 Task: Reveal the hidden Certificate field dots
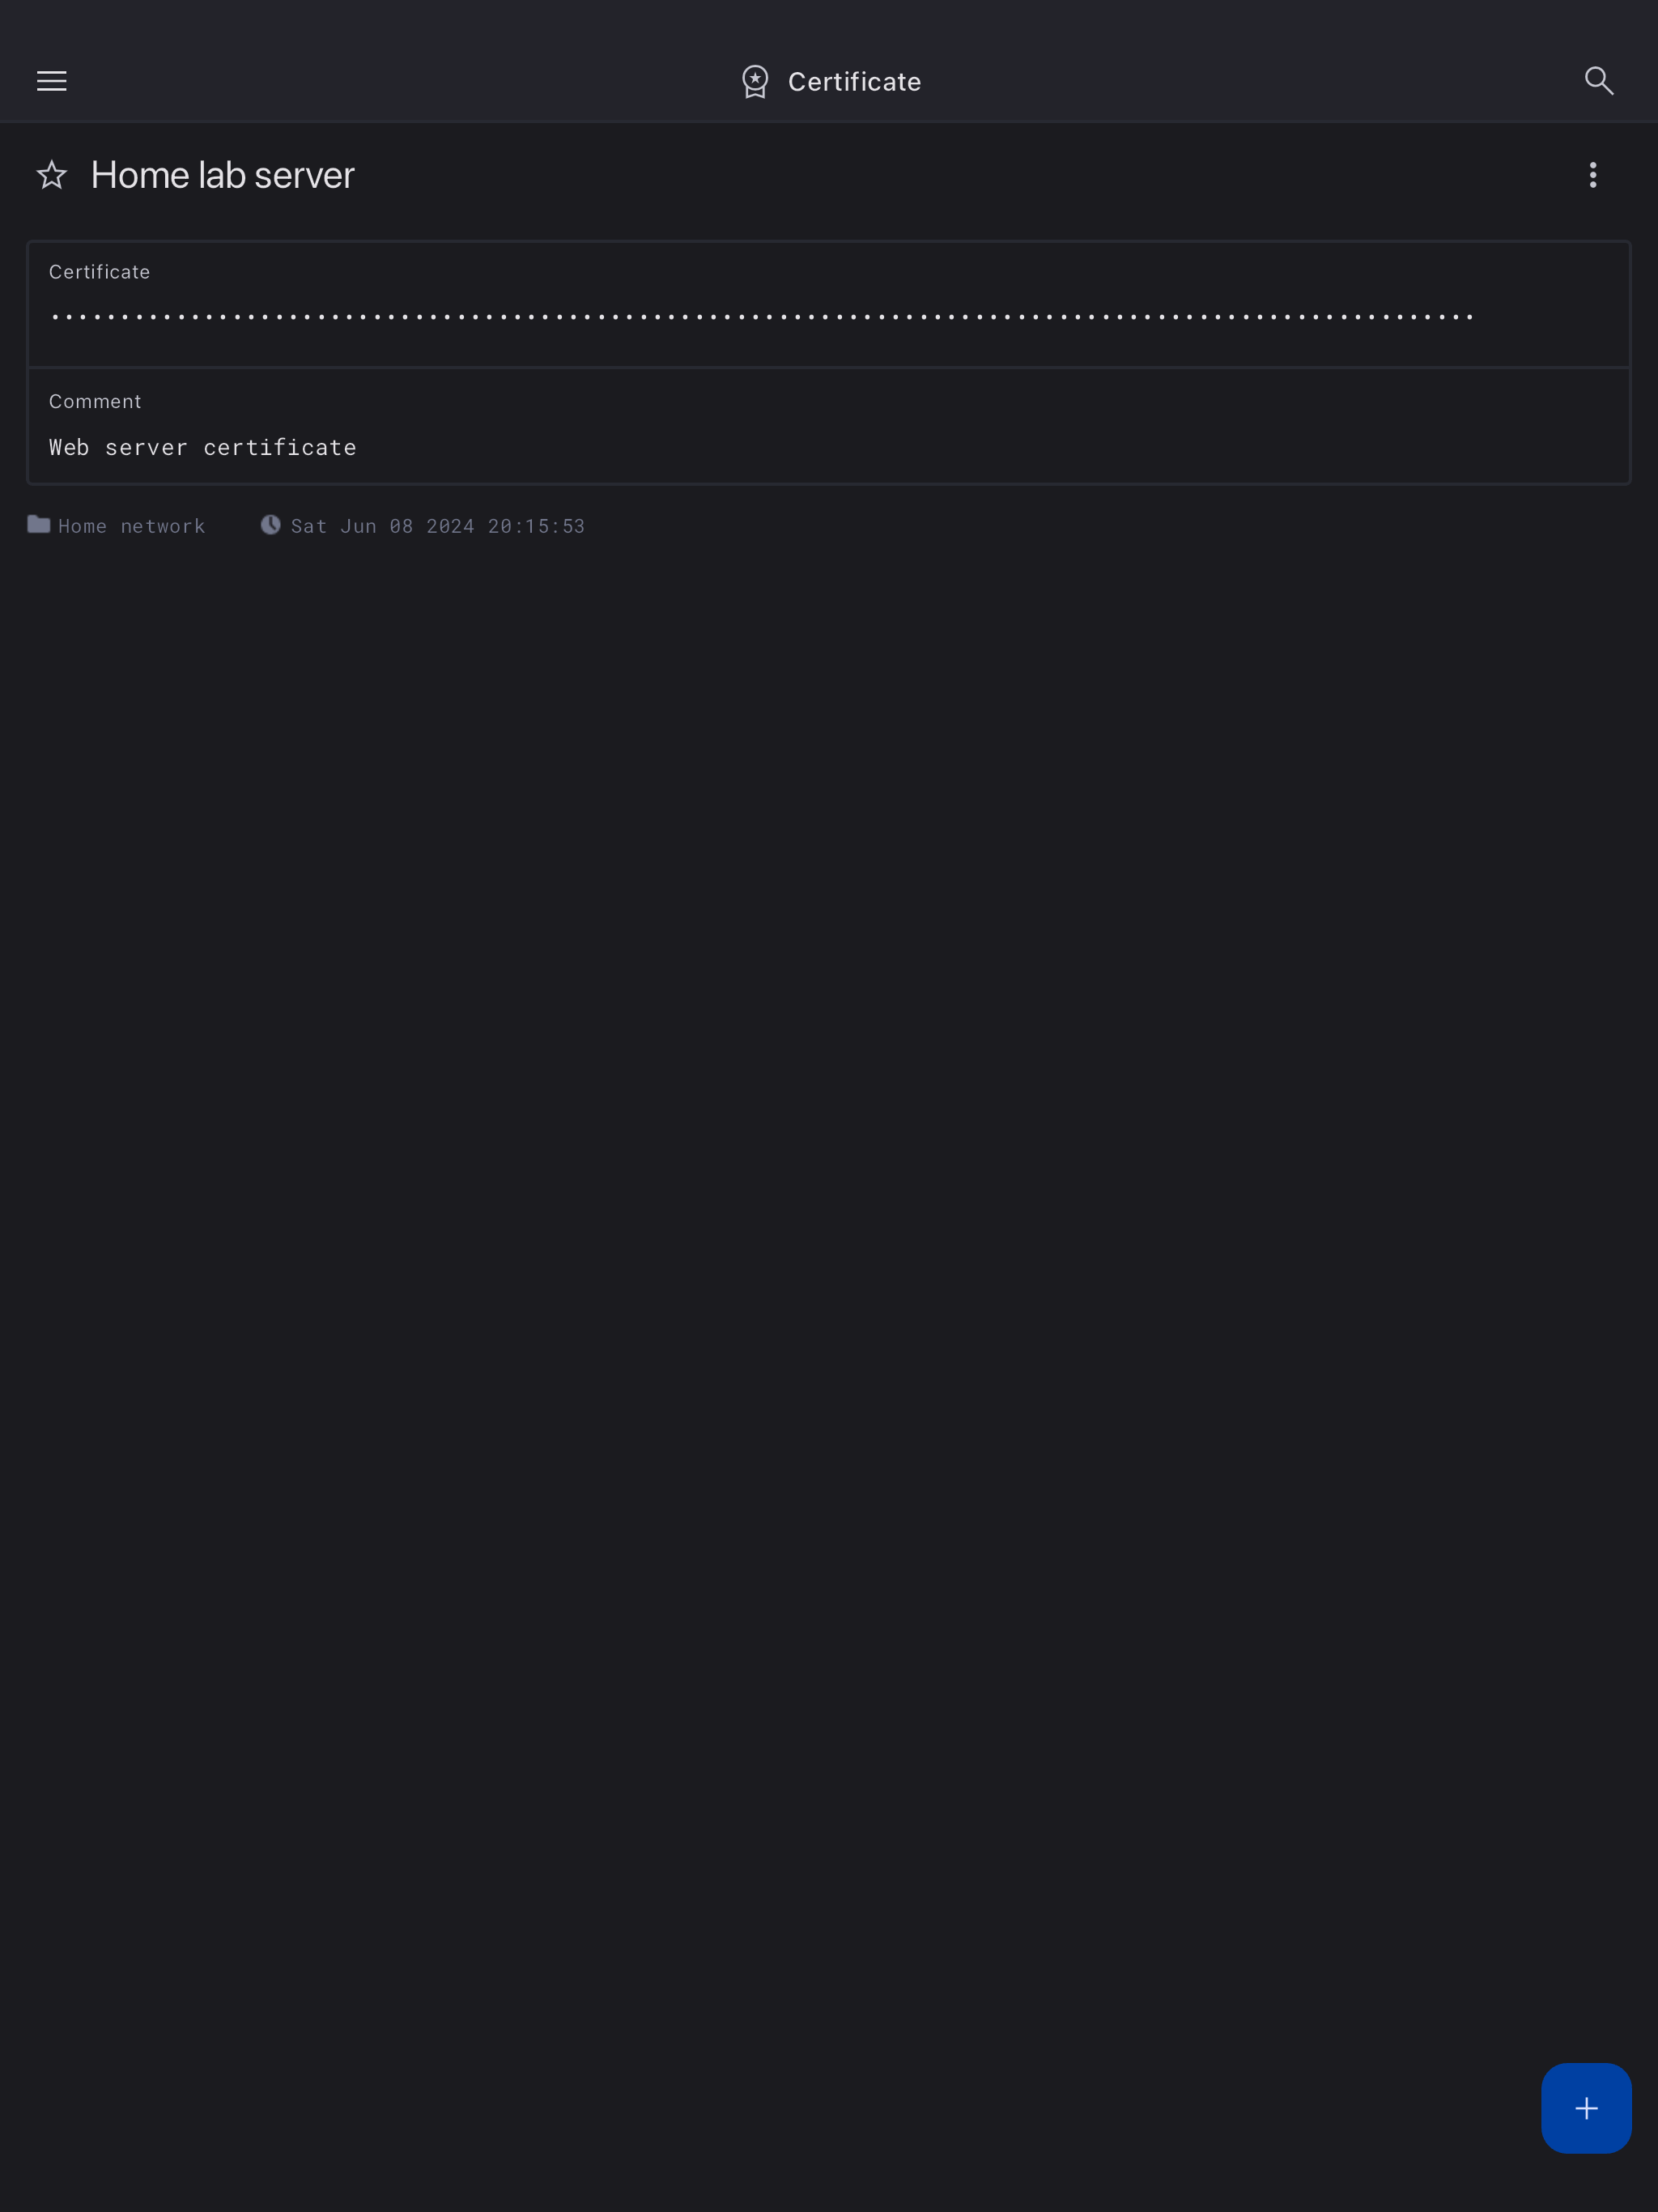coord(762,317)
